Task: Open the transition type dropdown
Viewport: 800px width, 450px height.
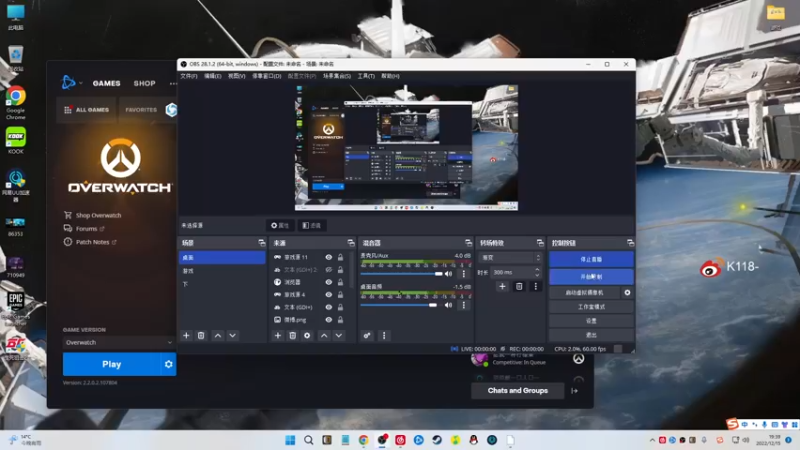Action: coord(510,258)
